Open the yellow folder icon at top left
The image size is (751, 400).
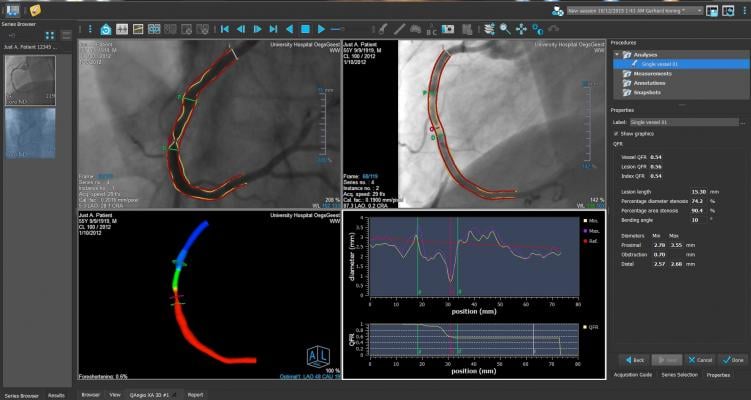tap(35, 10)
